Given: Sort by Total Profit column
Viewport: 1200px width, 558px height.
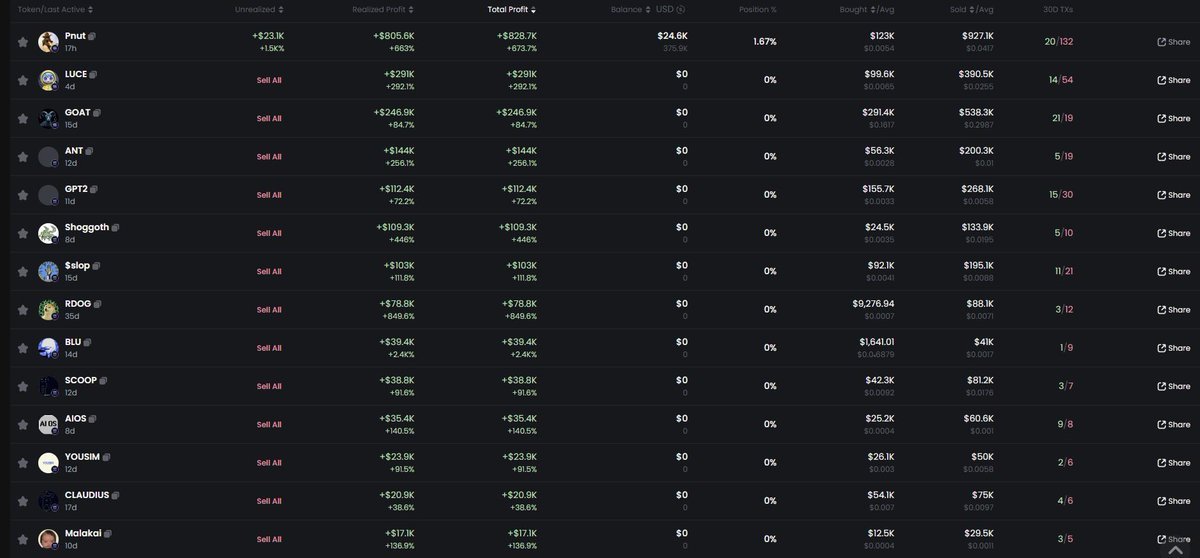Looking at the screenshot, I should click(x=511, y=9).
